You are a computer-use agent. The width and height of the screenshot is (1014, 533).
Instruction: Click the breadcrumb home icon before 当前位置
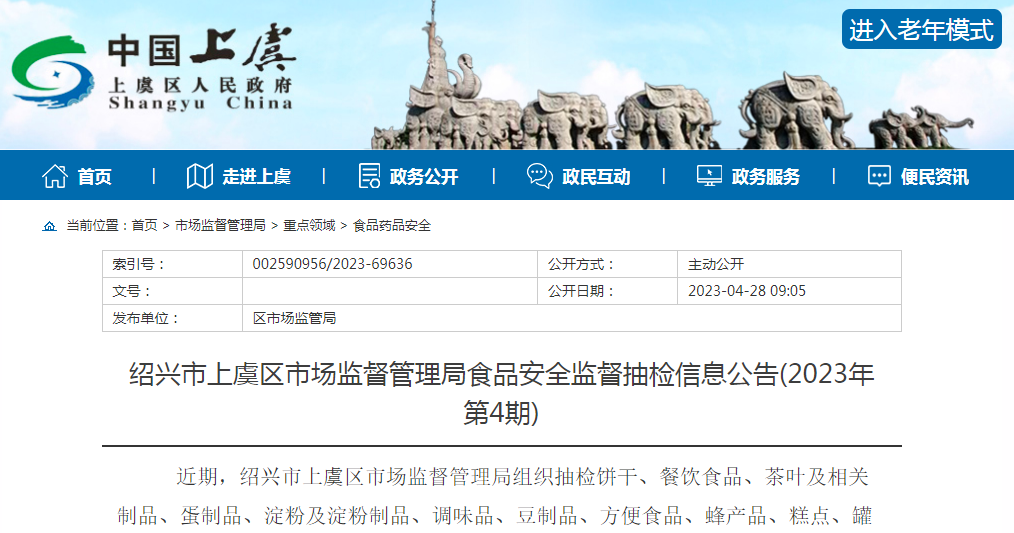click(50, 226)
